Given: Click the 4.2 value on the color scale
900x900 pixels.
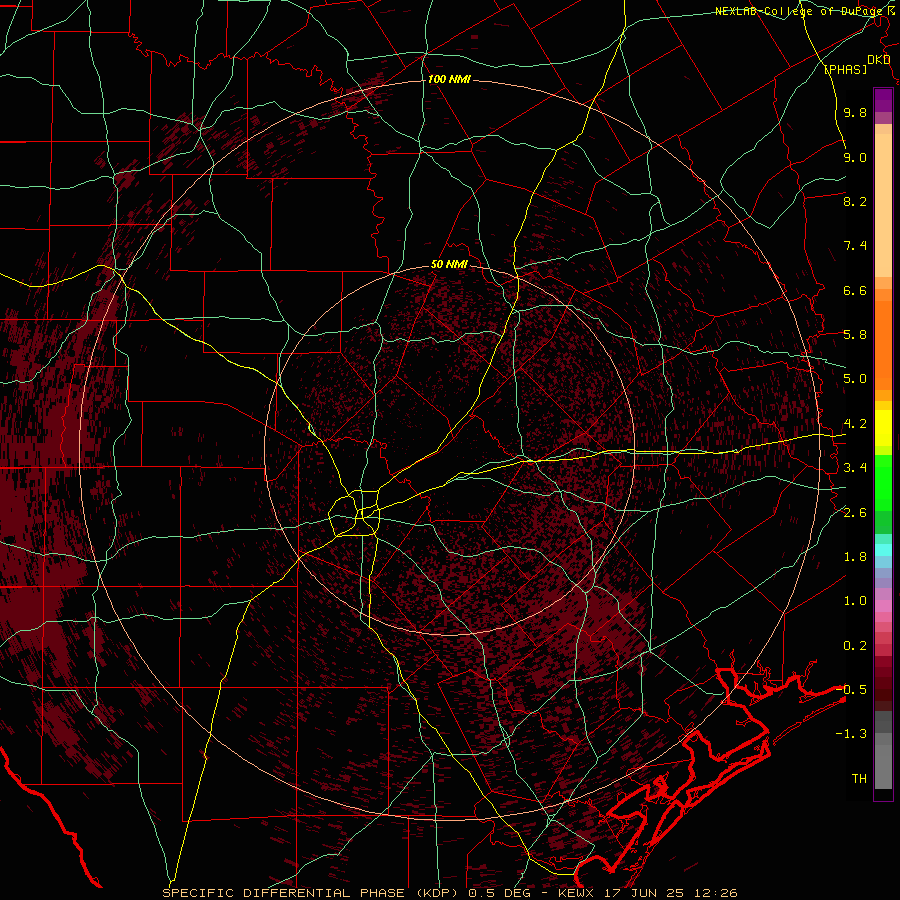Looking at the screenshot, I should [x=855, y=424].
